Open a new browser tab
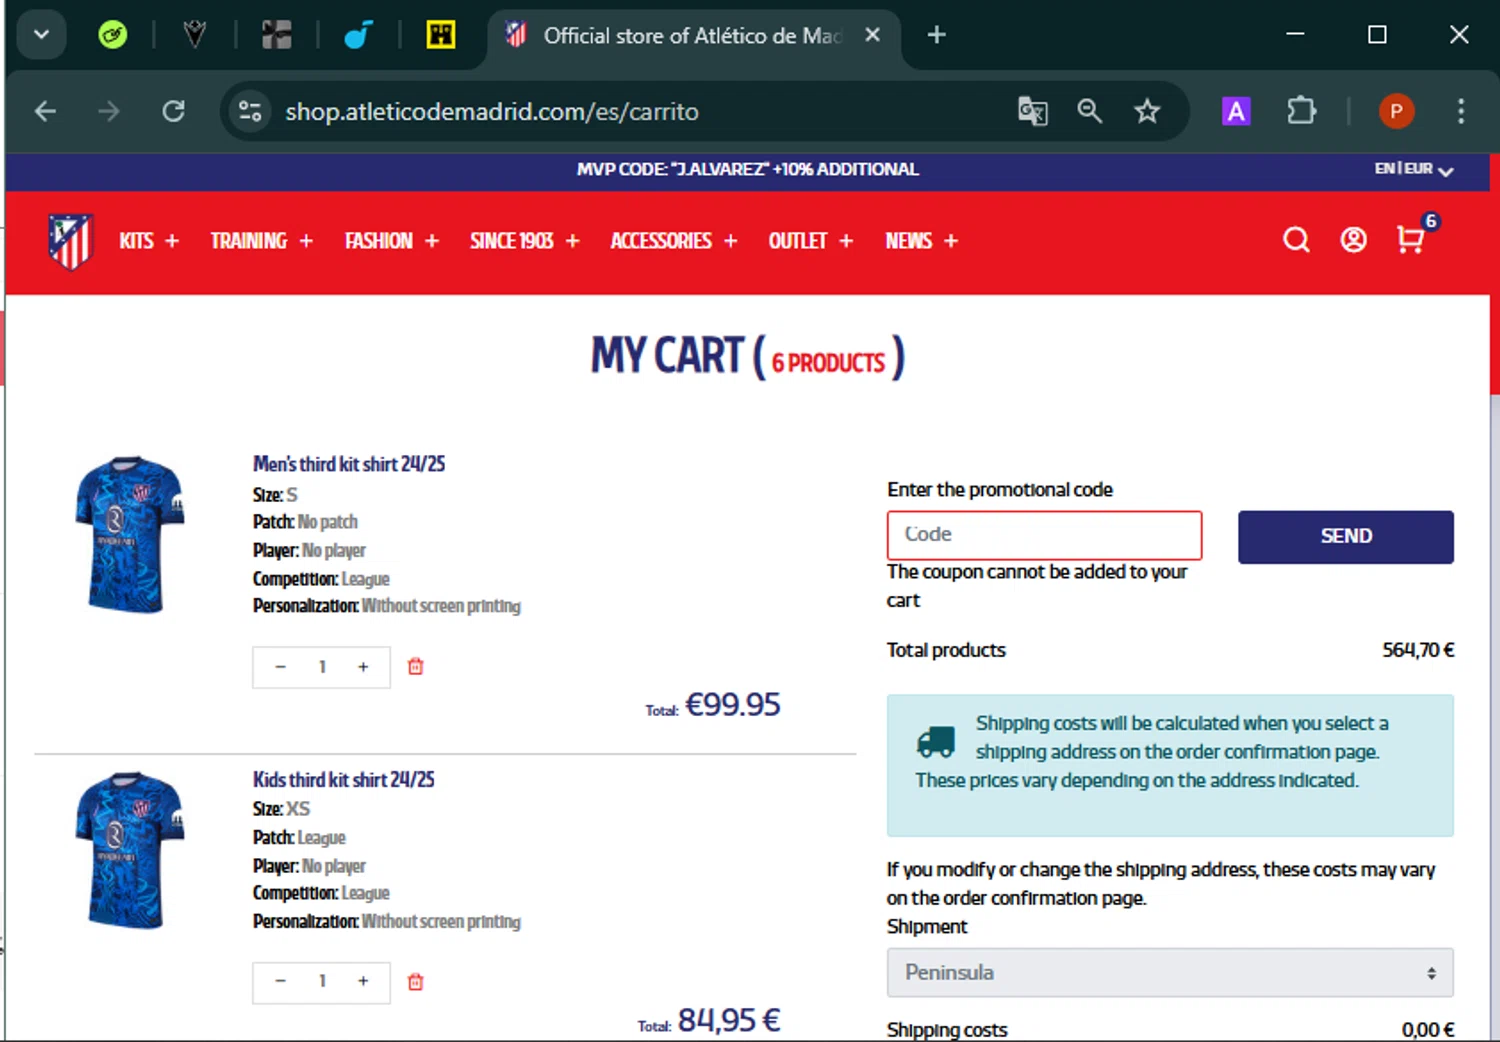This screenshot has height=1042, width=1500. click(x=936, y=35)
